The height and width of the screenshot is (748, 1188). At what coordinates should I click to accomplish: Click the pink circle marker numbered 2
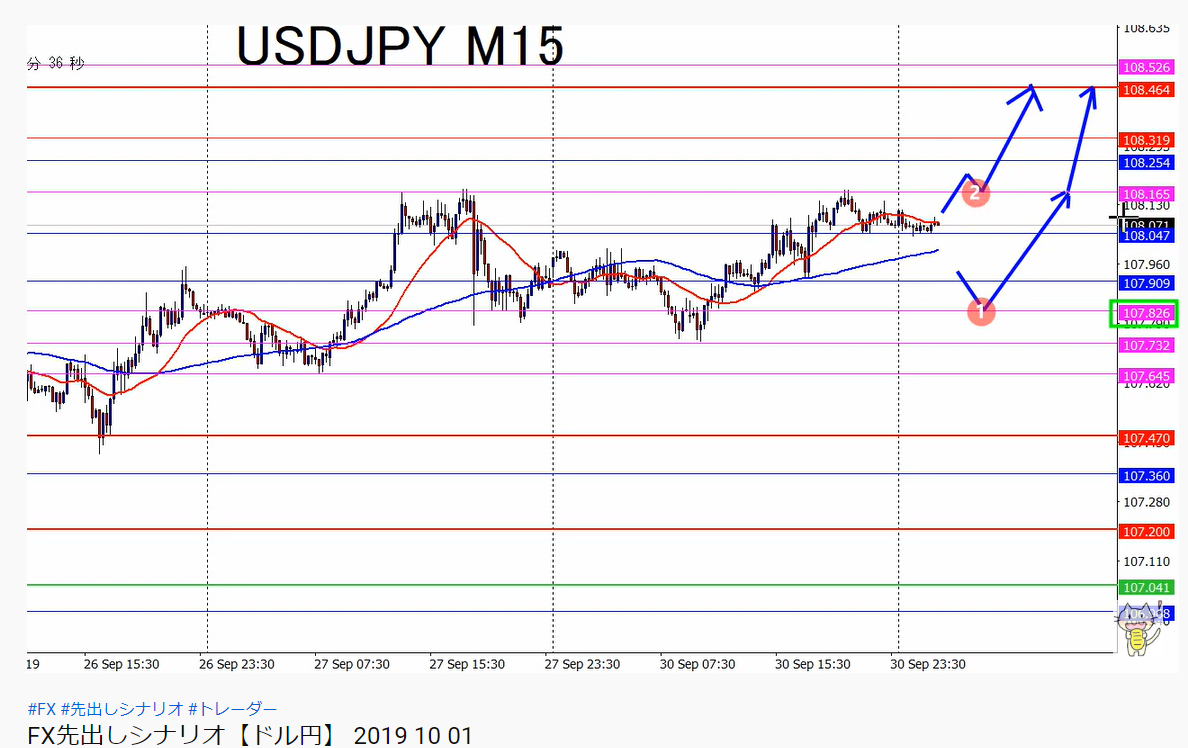(x=975, y=193)
